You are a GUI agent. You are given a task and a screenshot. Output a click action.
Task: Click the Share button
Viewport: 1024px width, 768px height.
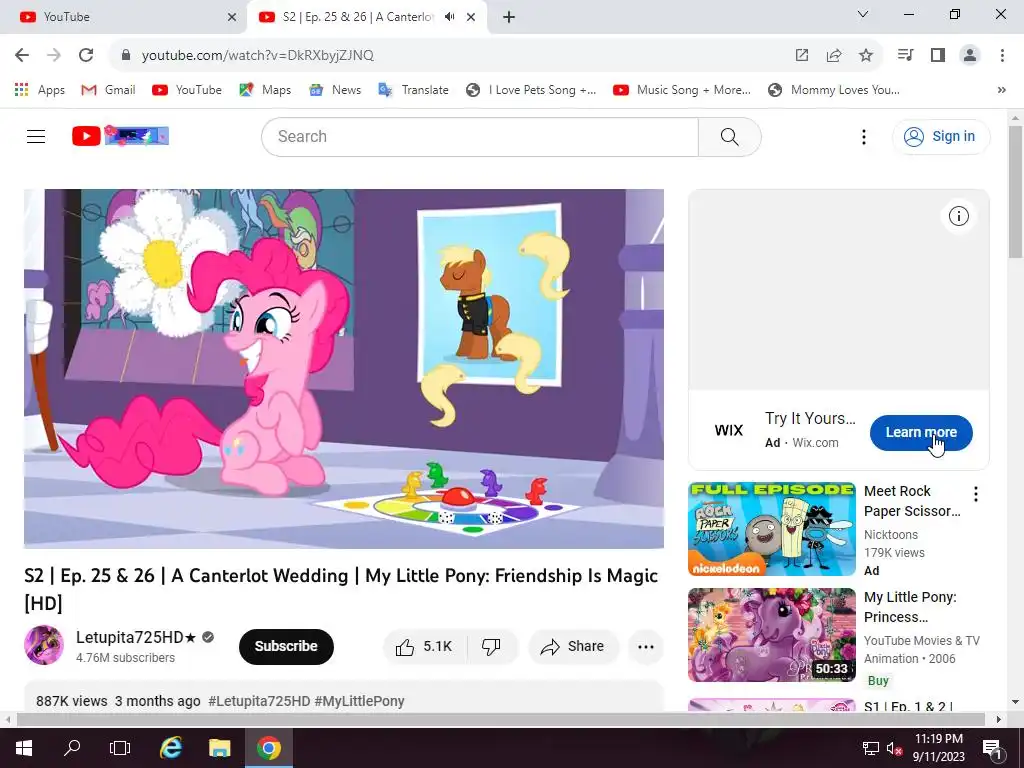pyautogui.click(x=573, y=647)
